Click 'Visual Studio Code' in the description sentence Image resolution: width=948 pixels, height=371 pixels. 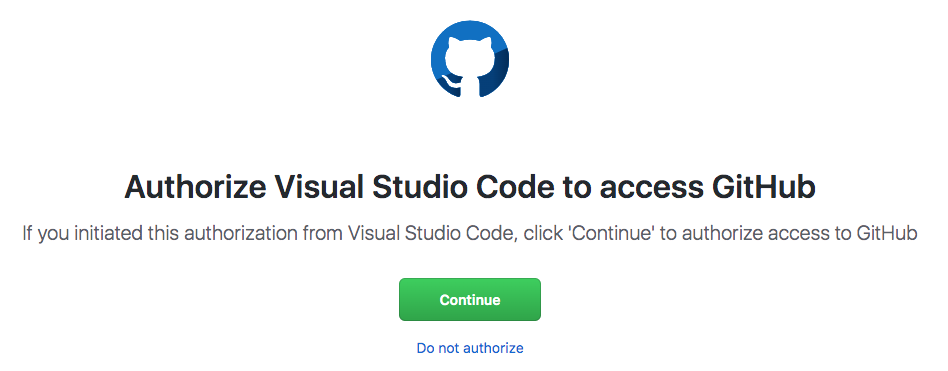(432, 233)
